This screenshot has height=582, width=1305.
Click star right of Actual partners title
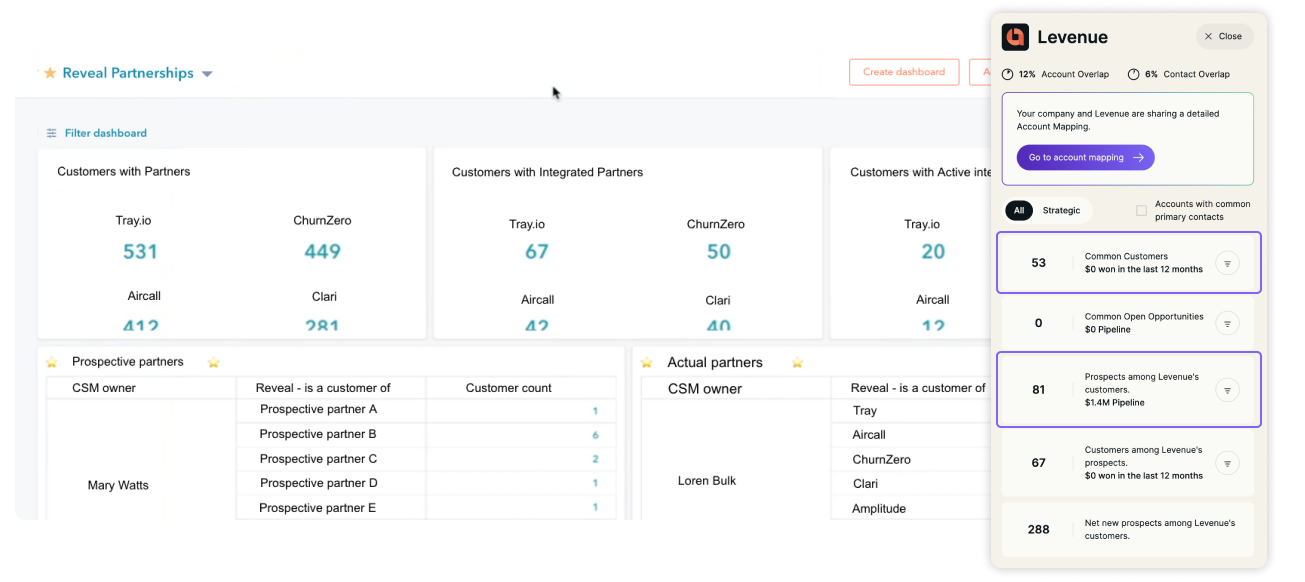click(797, 362)
